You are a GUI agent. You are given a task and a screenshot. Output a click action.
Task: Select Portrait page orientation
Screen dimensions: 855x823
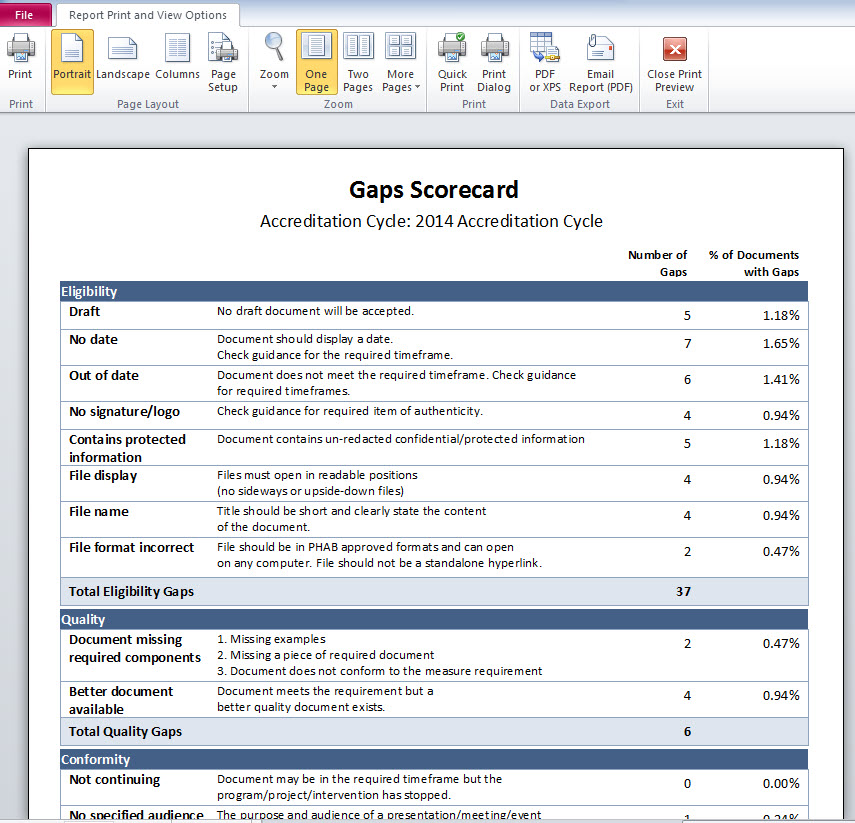click(x=72, y=61)
